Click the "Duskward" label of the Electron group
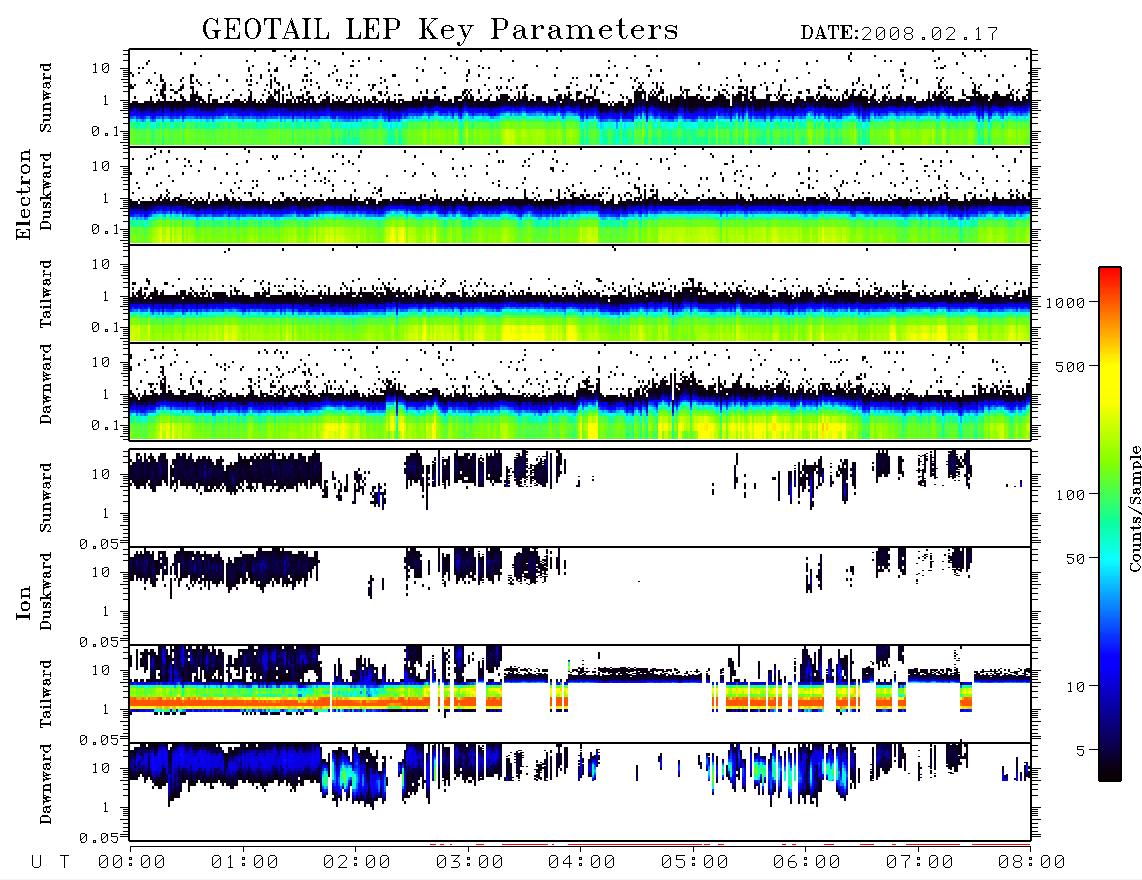The width and height of the screenshot is (1142, 880). coord(46,191)
